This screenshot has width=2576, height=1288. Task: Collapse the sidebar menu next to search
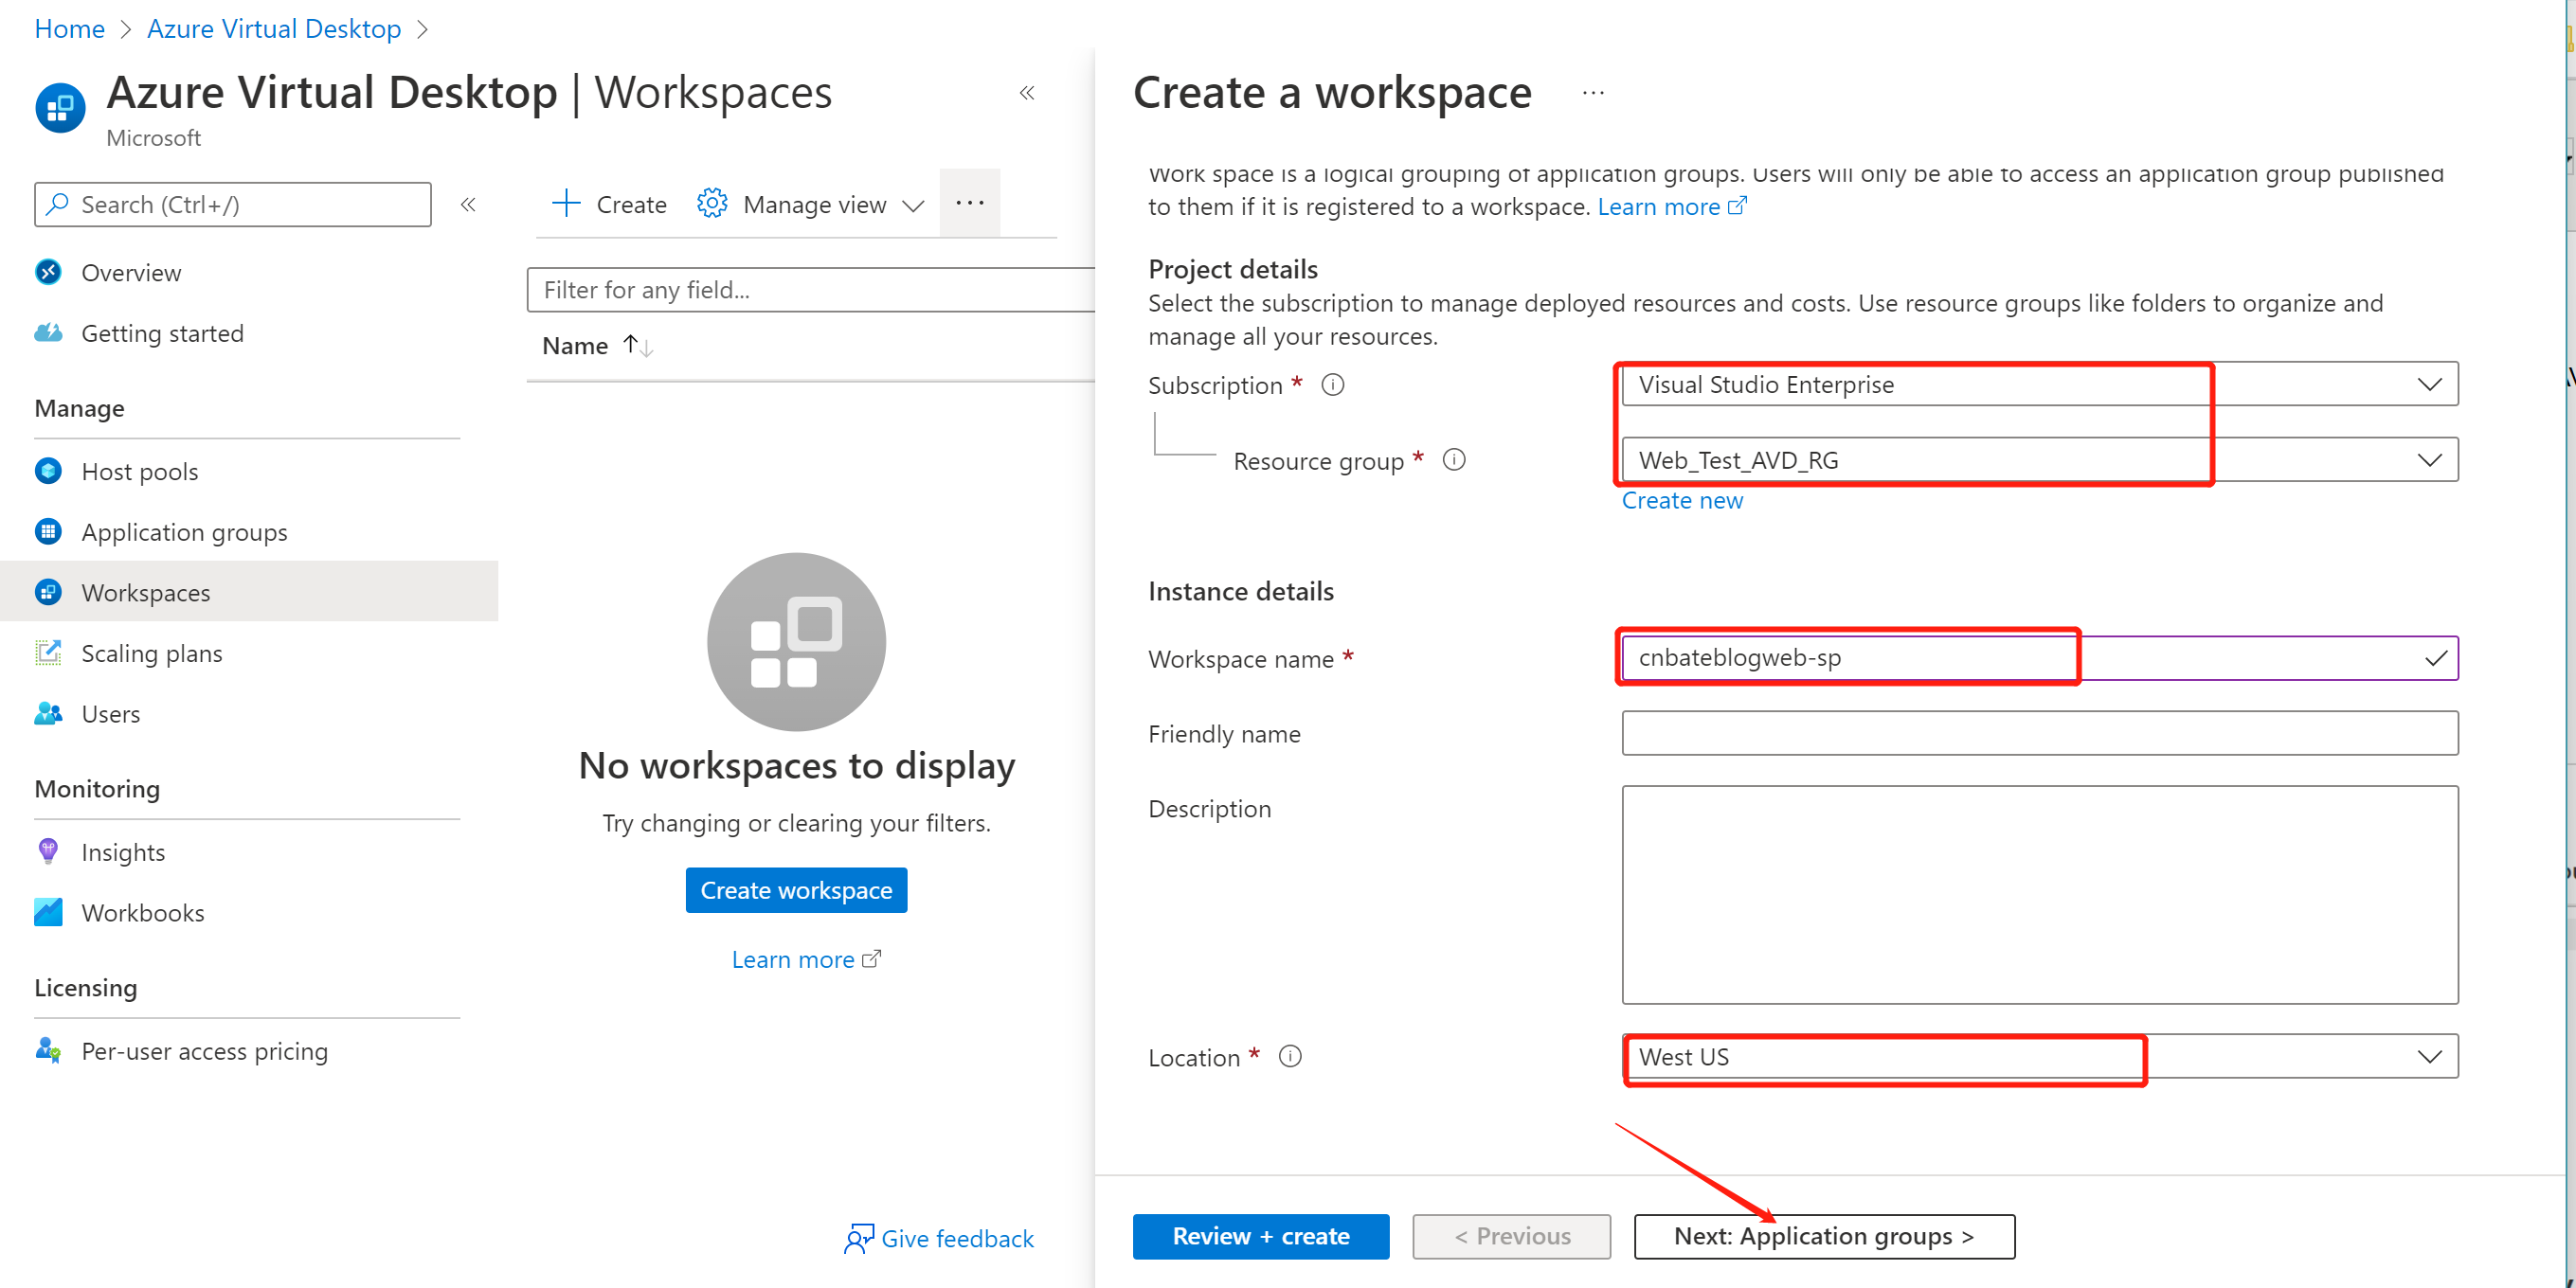468,204
